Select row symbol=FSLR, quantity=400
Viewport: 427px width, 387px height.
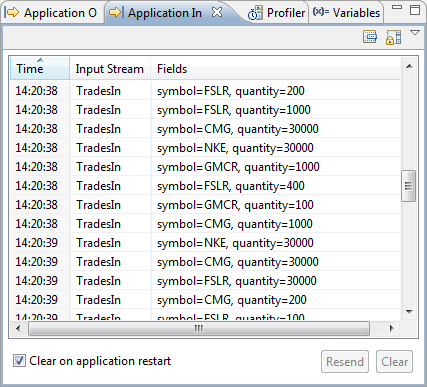(205, 186)
